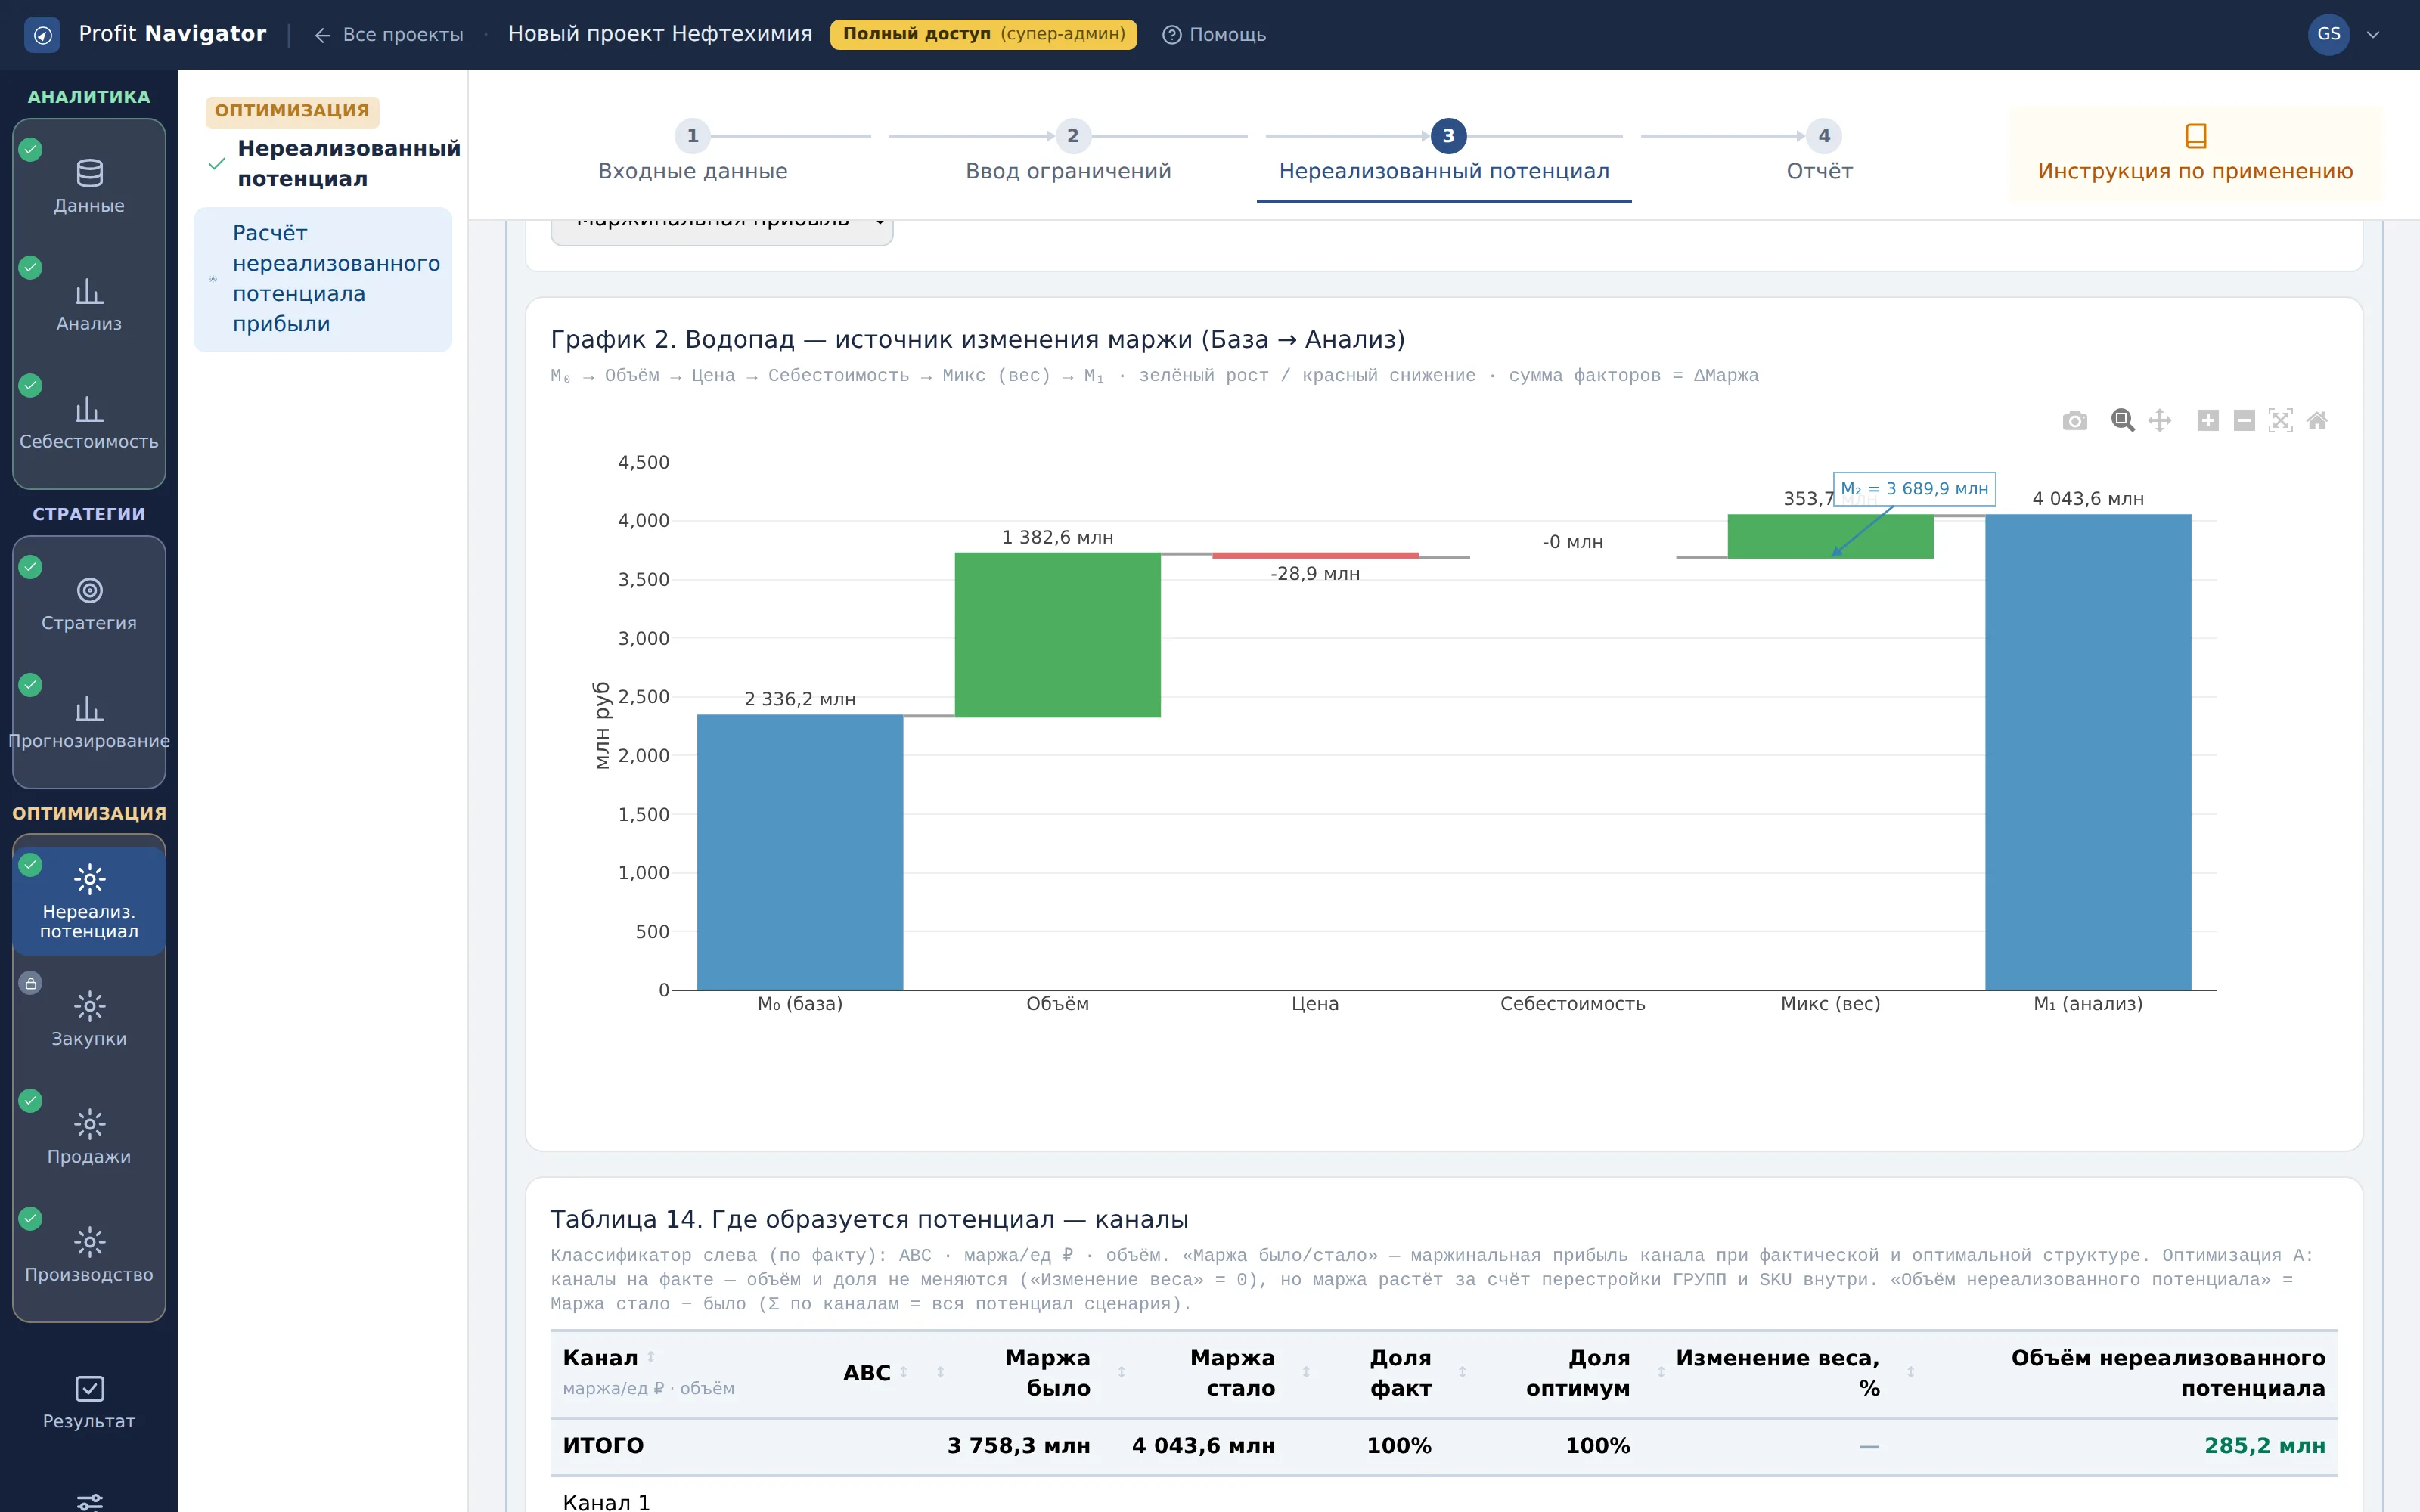
Task: Expand the user menu chevron
Action: tap(2373, 35)
